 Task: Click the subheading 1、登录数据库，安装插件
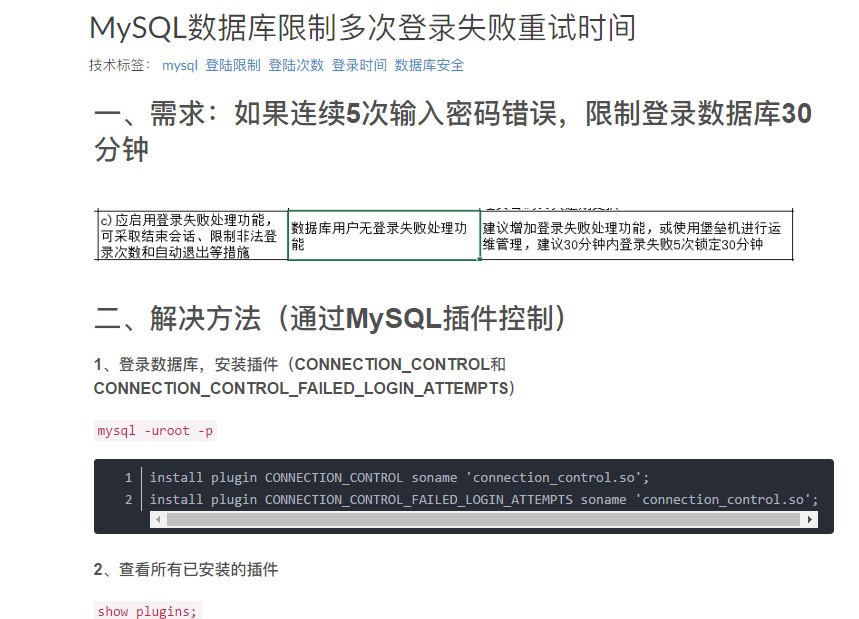[x=304, y=376]
